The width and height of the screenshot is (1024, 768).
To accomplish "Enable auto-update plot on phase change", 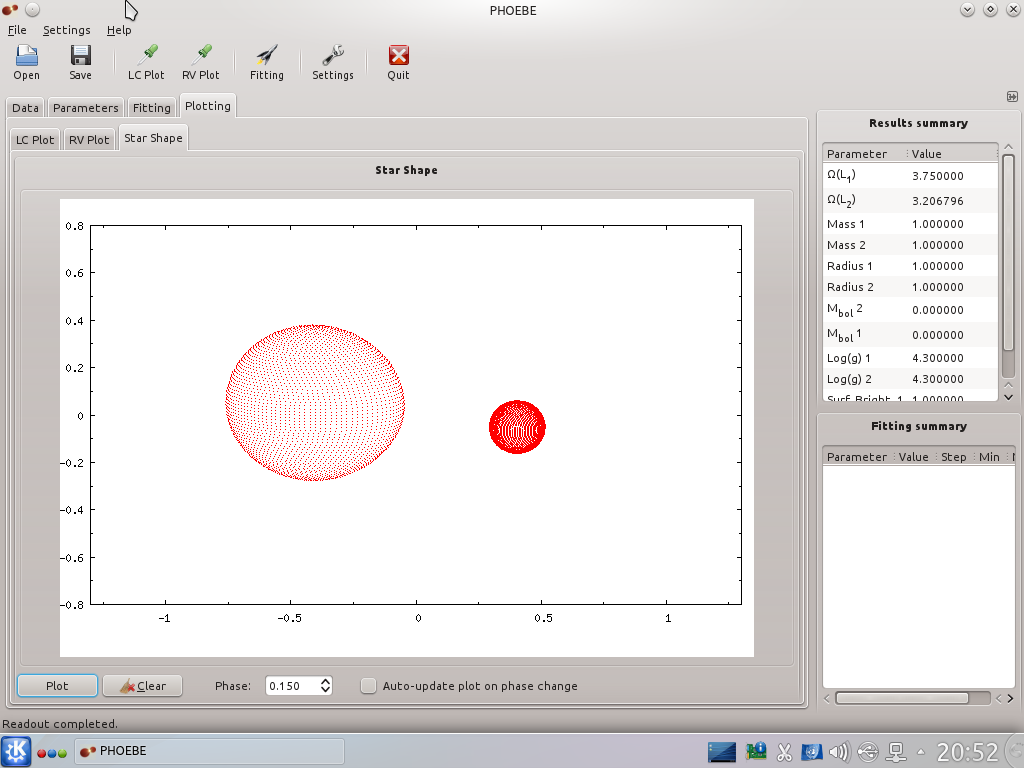I will 369,686.
